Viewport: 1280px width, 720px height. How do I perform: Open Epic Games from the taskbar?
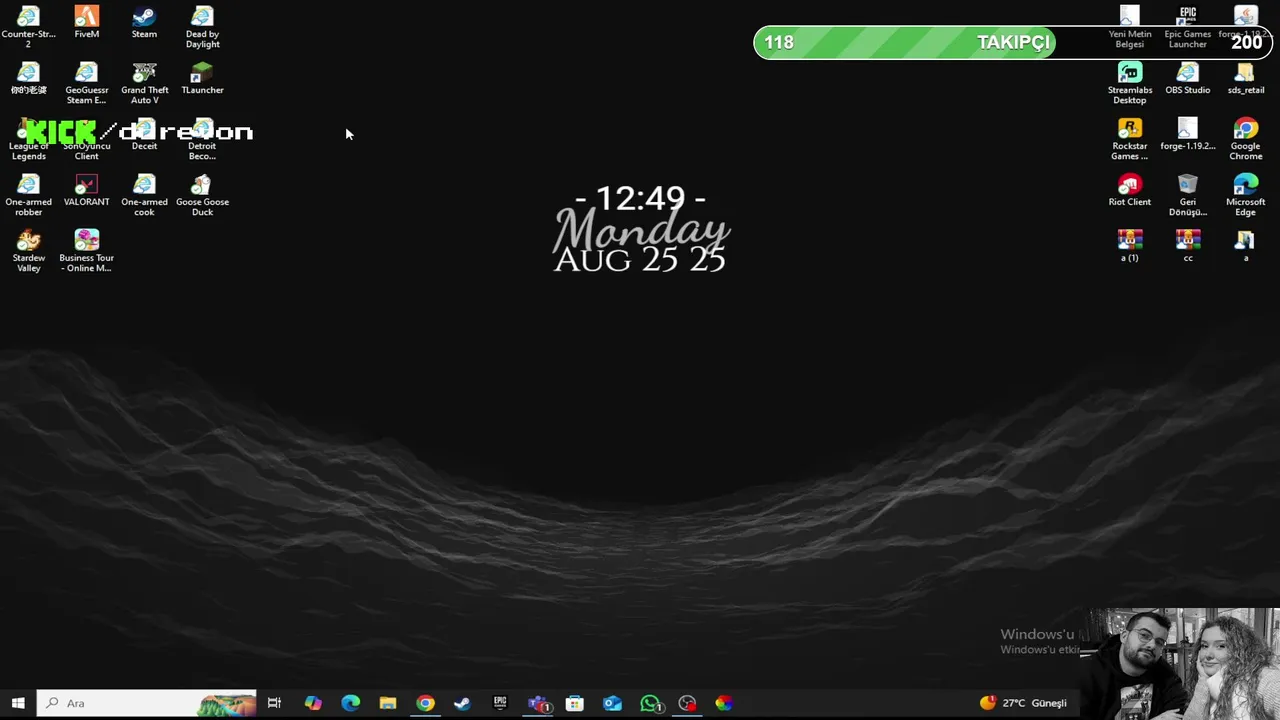tap(500, 703)
